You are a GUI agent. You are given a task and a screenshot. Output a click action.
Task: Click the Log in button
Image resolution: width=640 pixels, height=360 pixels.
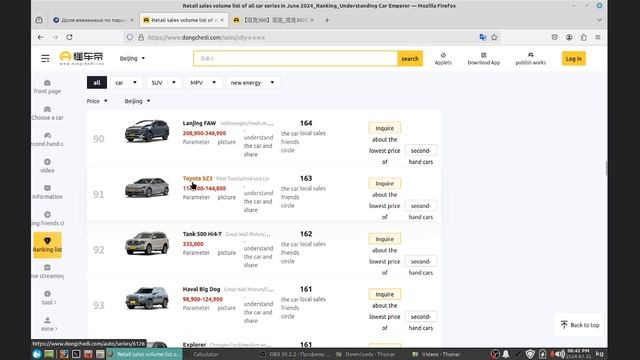(574, 58)
